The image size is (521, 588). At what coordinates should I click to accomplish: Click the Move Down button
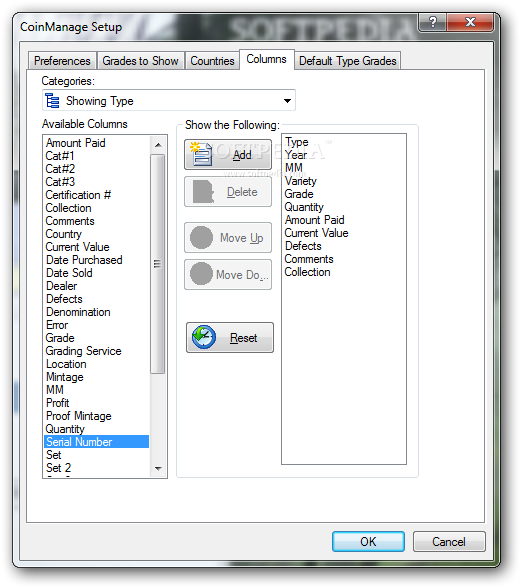click(228, 274)
